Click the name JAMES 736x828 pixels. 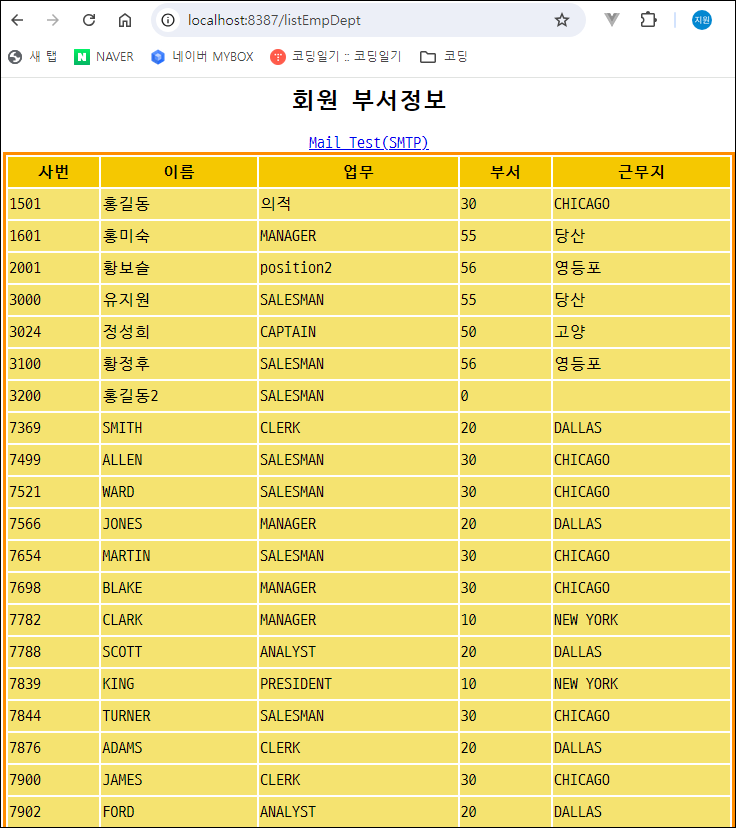point(122,780)
